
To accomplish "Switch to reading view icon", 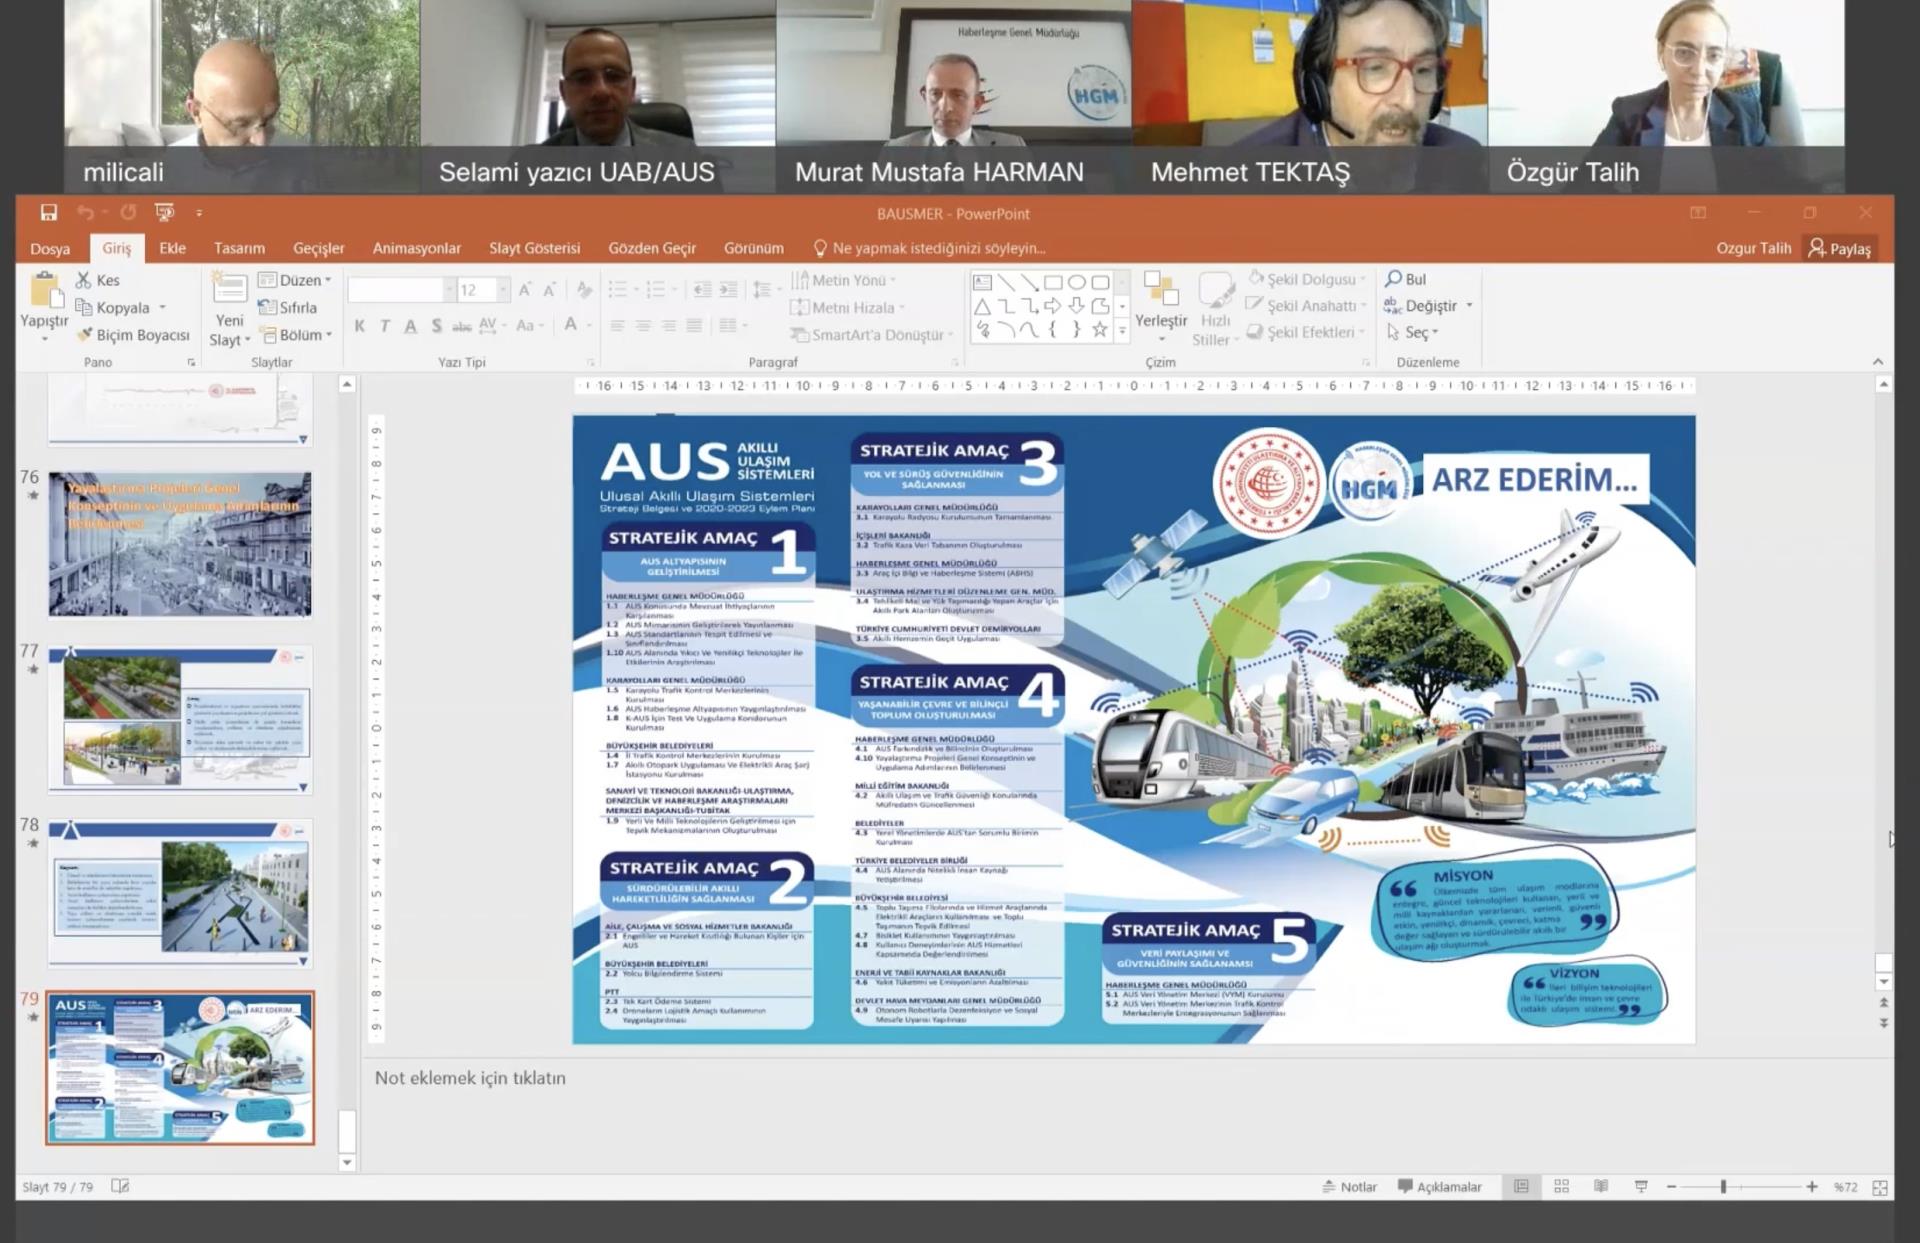I will pos(1601,1187).
